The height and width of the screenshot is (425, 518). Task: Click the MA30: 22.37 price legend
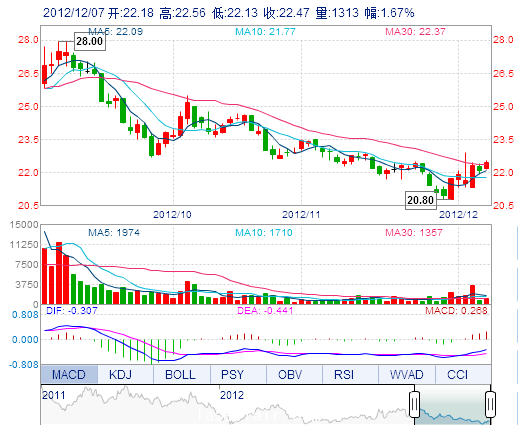click(415, 32)
